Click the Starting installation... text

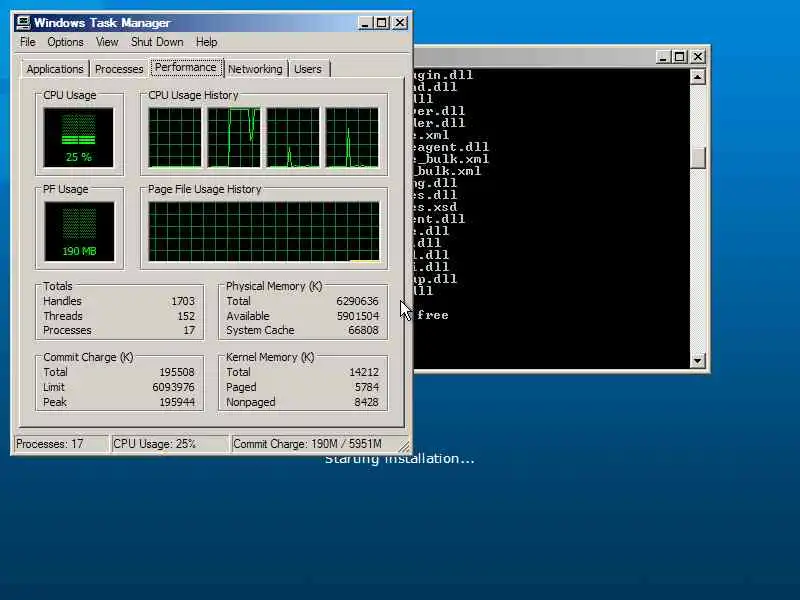pyautogui.click(x=399, y=459)
